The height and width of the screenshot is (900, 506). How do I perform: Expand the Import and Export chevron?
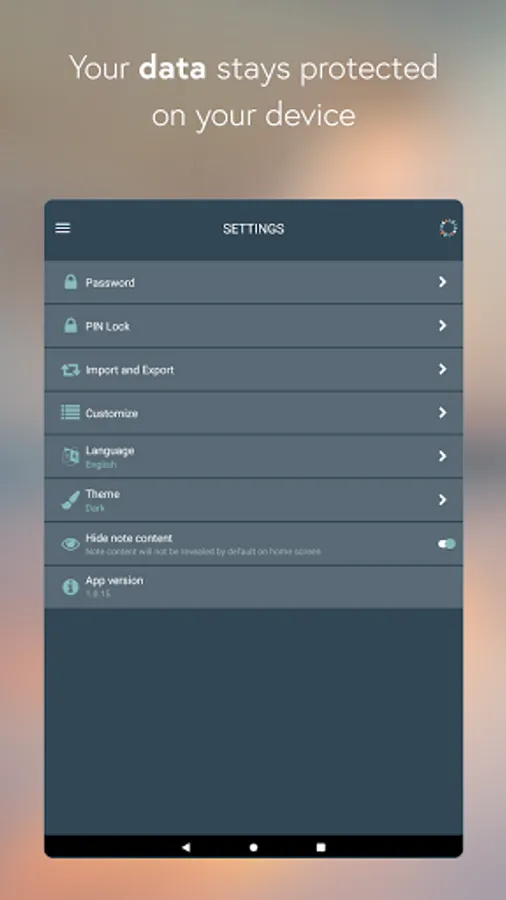point(442,369)
